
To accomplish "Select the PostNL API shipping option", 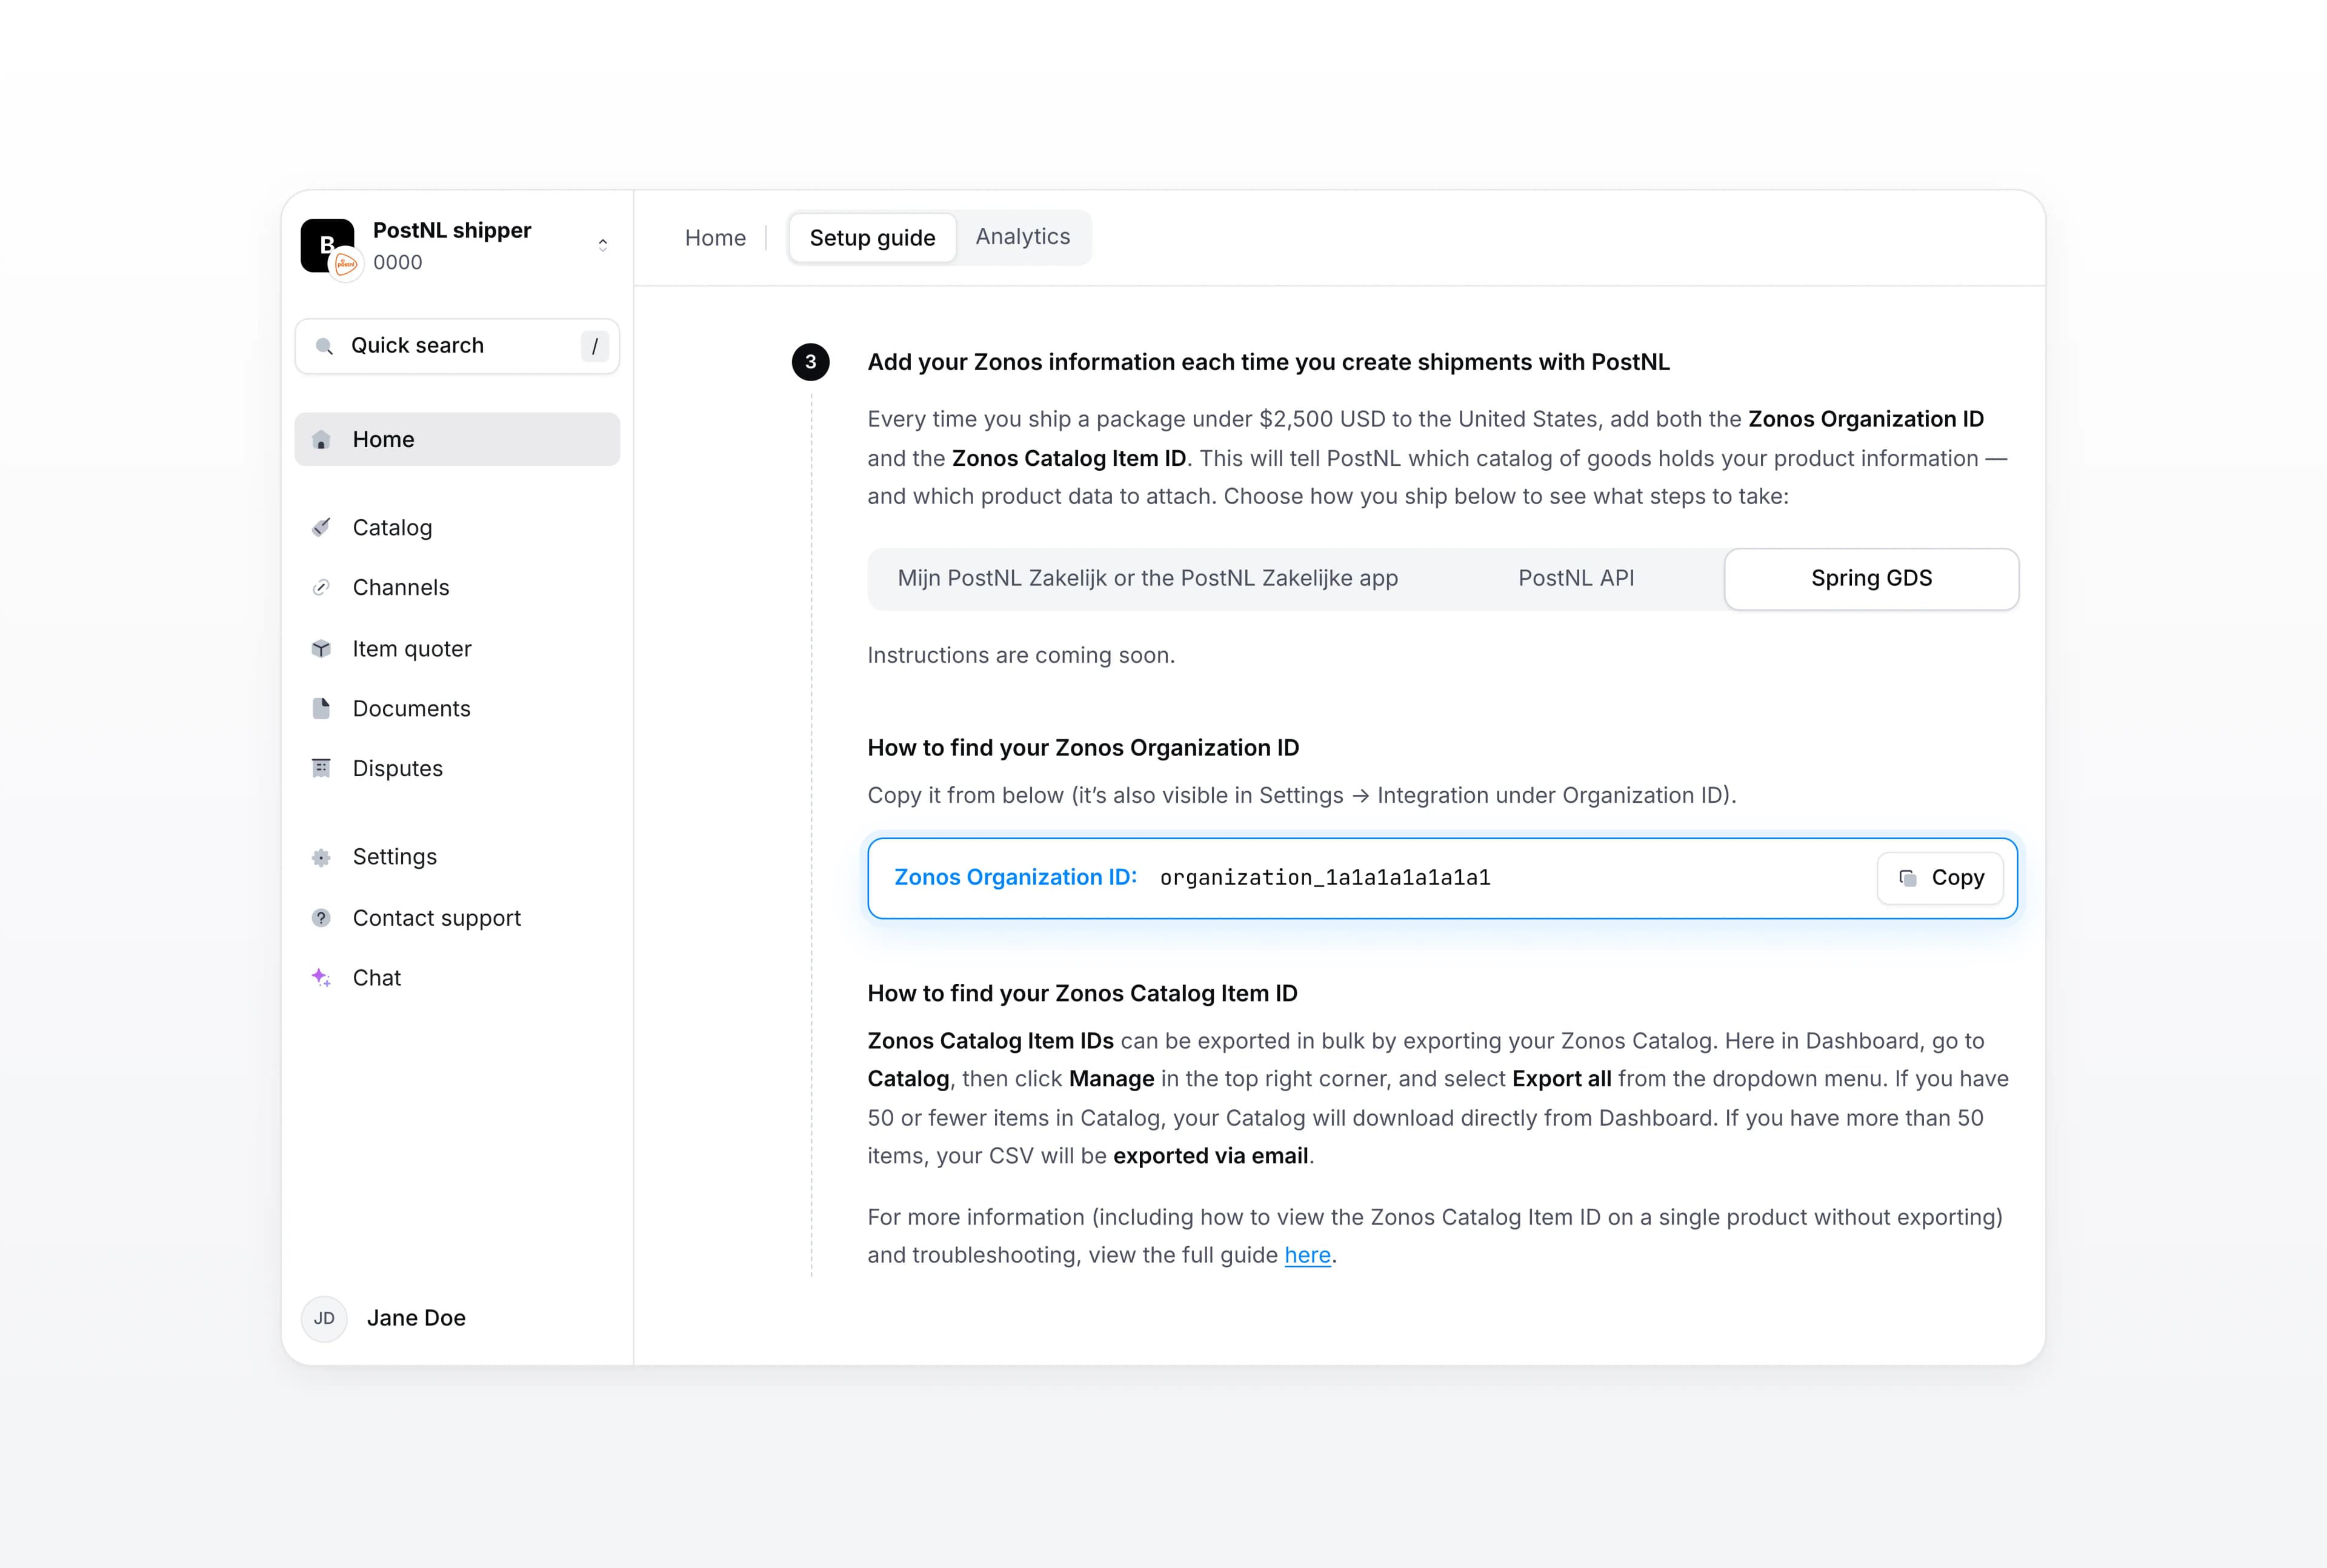I will point(1576,578).
